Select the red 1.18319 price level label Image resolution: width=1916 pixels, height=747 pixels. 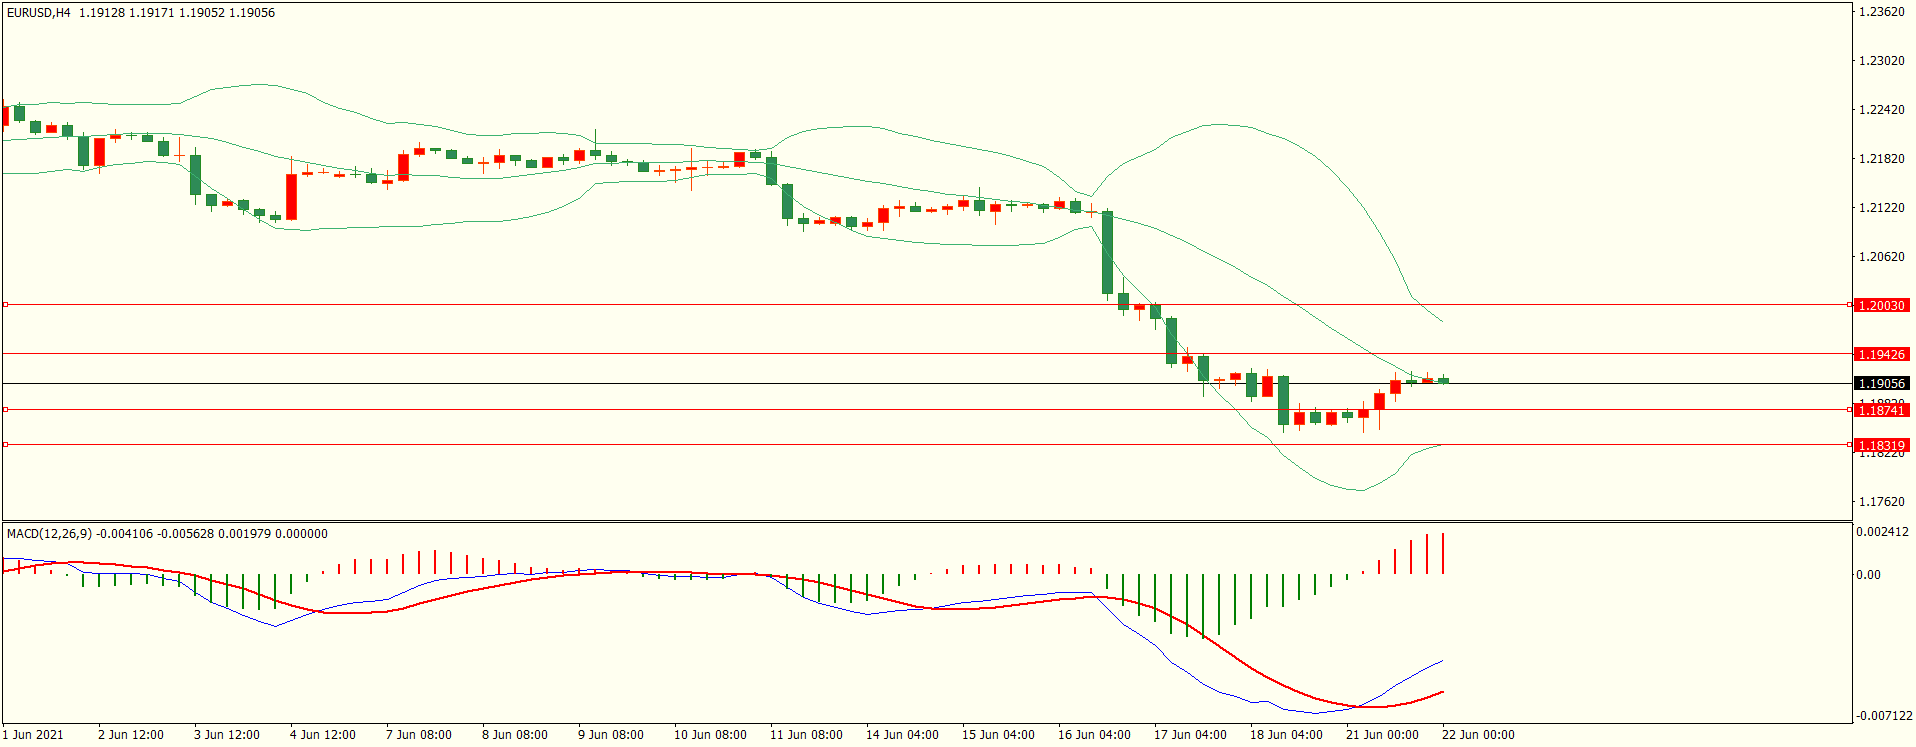1881,445
